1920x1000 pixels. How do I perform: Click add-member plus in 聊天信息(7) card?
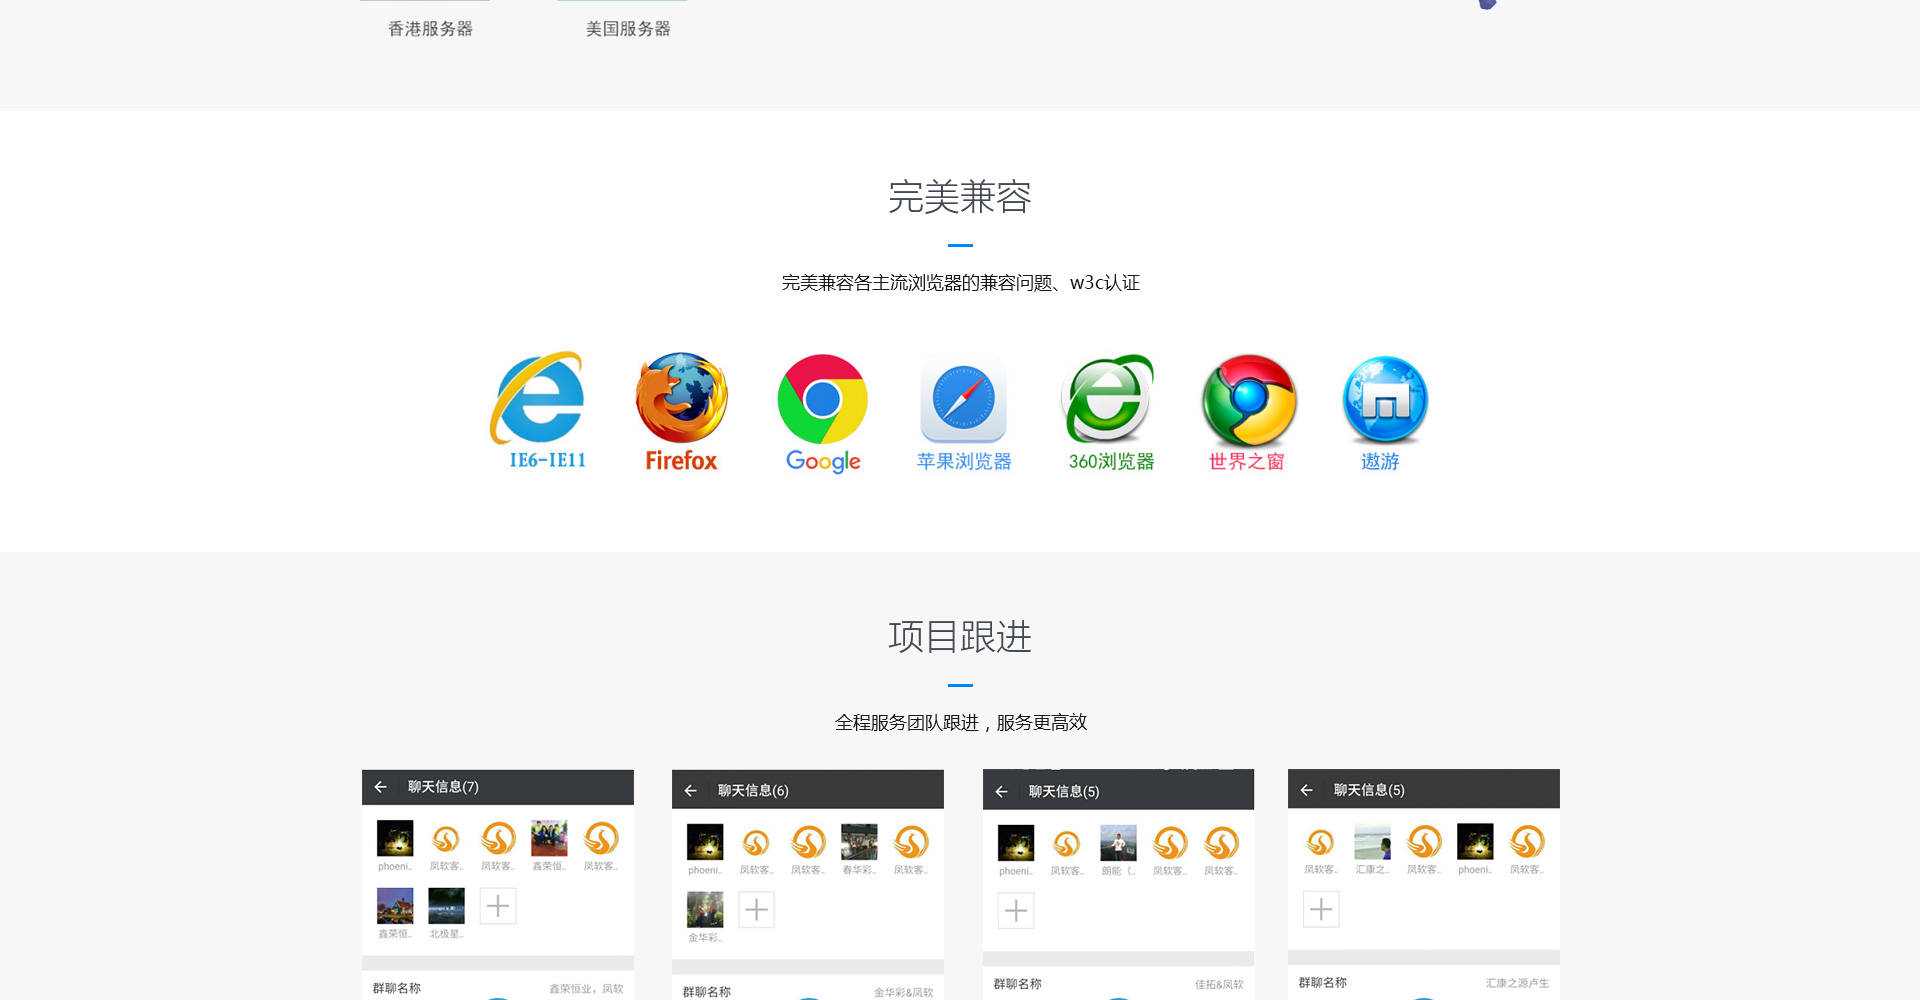coord(498,906)
